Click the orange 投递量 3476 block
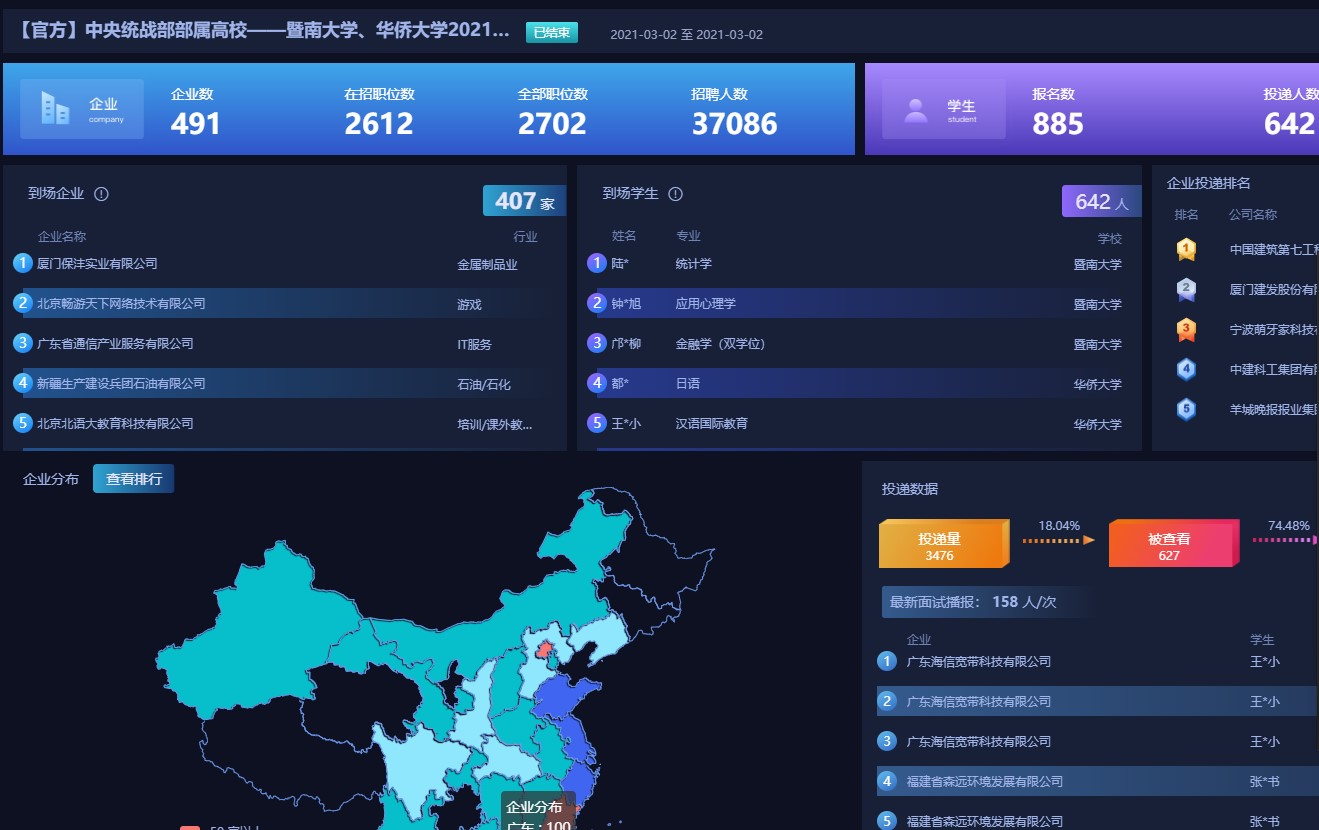 pos(945,545)
